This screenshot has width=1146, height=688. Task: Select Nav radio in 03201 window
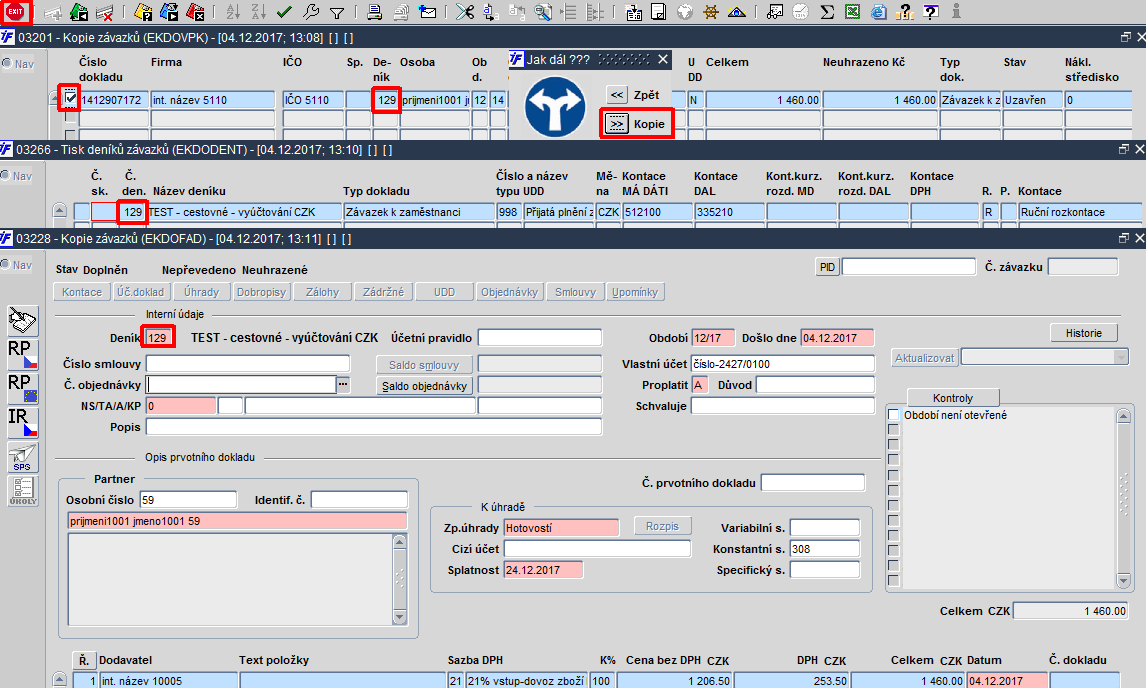click(x=7, y=64)
